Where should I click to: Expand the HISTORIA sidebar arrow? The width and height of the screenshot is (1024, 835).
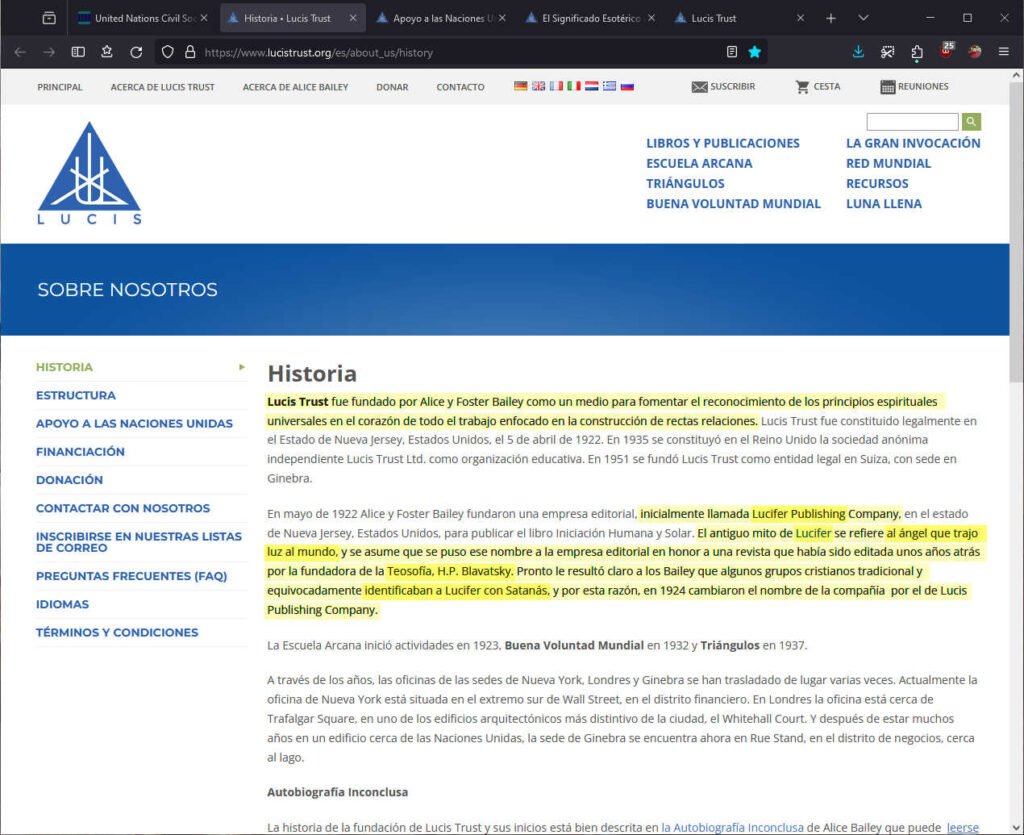[x=241, y=367]
